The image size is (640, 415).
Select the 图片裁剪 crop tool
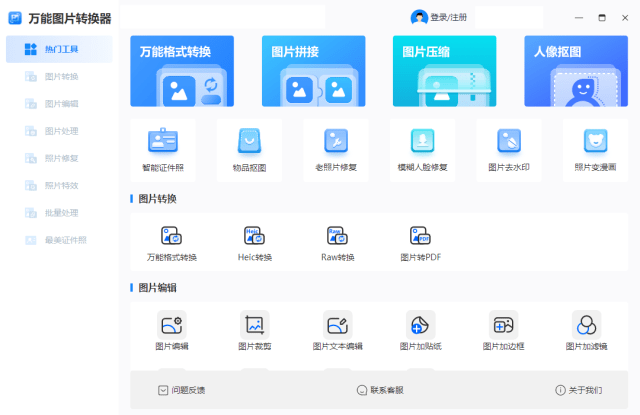pyautogui.click(x=254, y=324)
